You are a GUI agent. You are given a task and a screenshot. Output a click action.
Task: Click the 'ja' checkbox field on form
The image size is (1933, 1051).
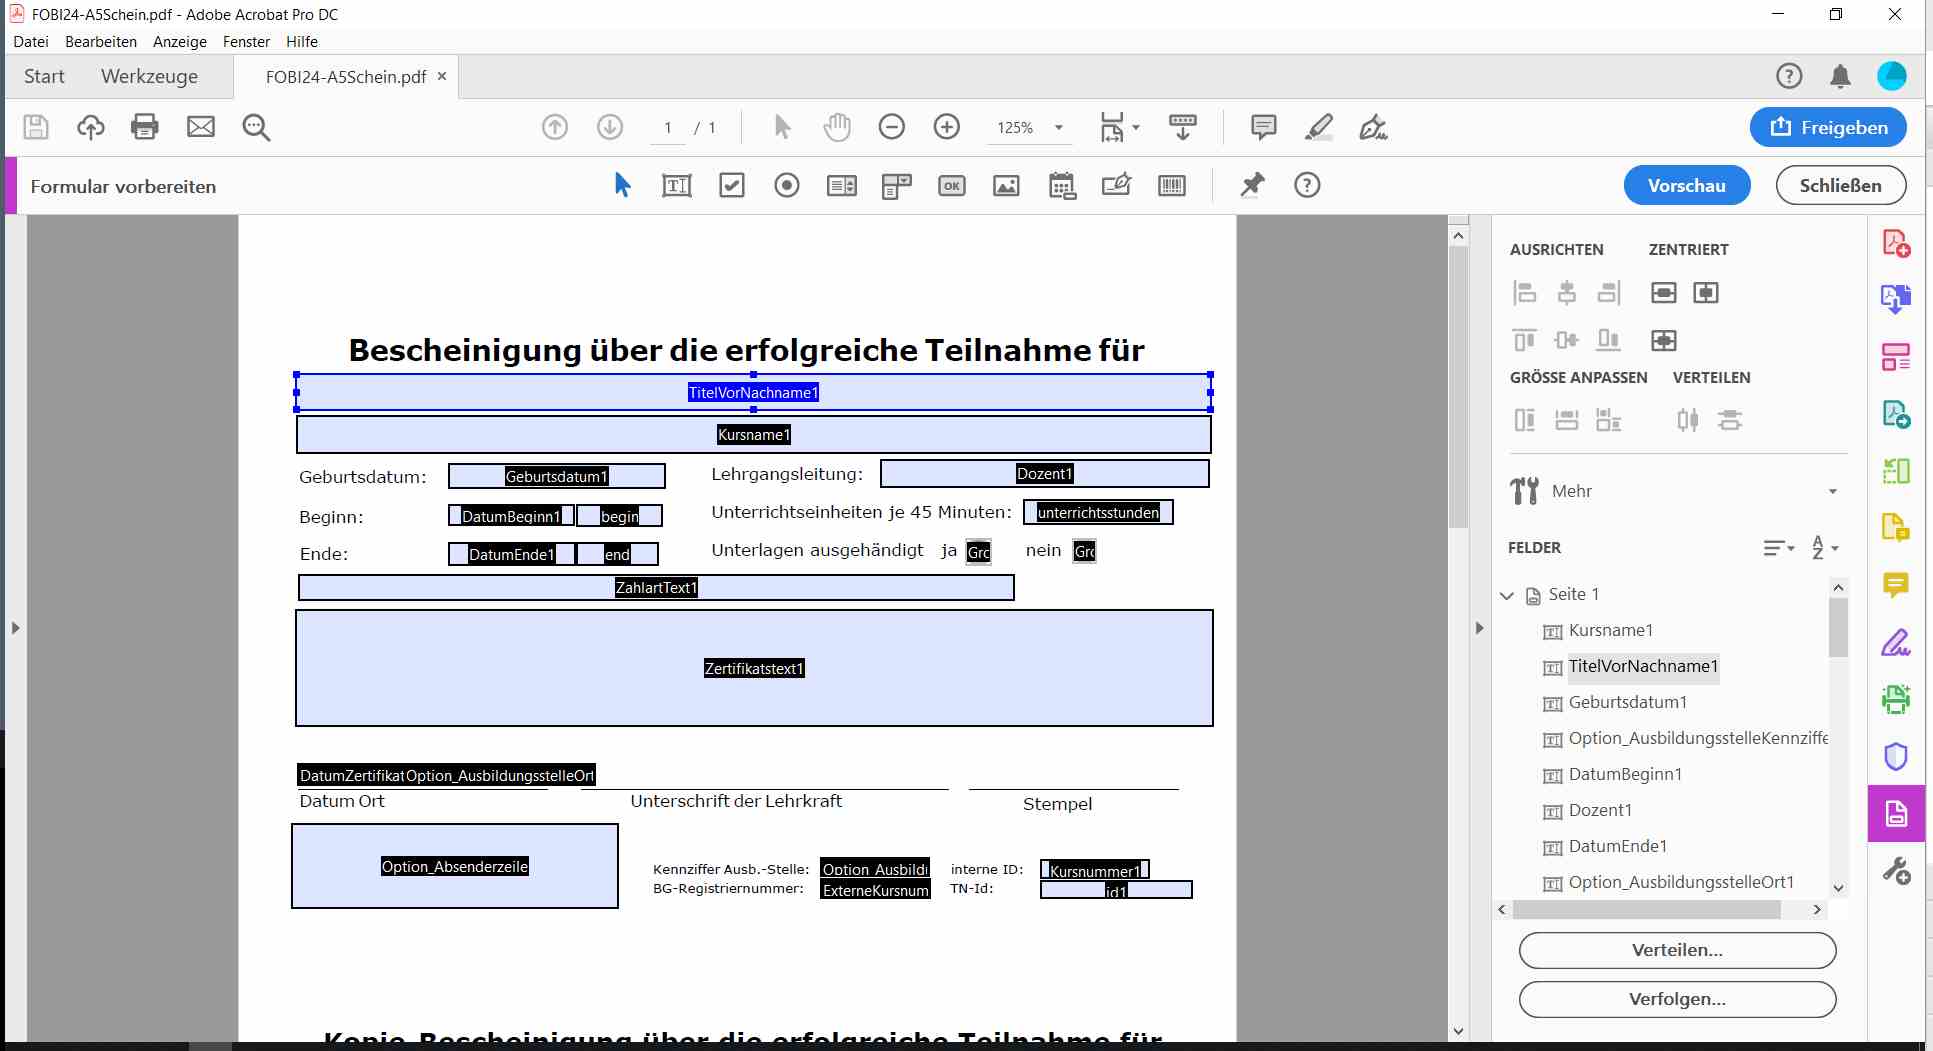coord(978,552)
